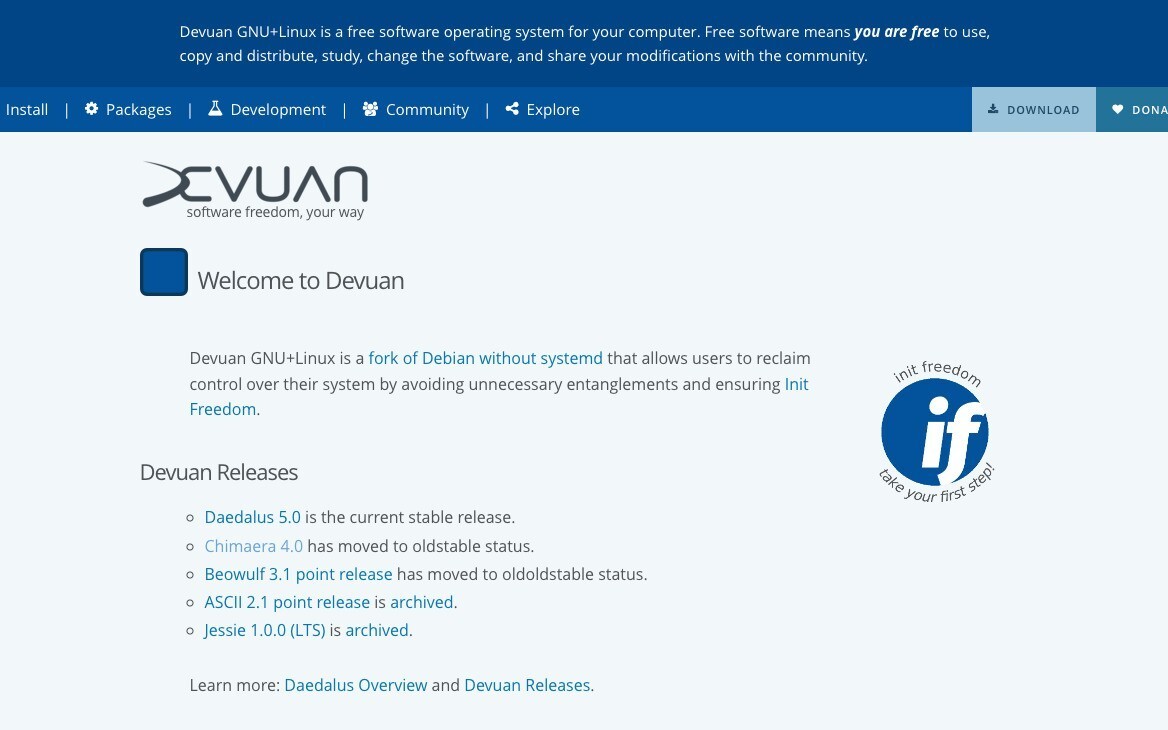Image resolution: width=1168 pixels, height=730 pixels.
Task: Click the blue square icon beside Welcome heading
Action: pos(163,271)
